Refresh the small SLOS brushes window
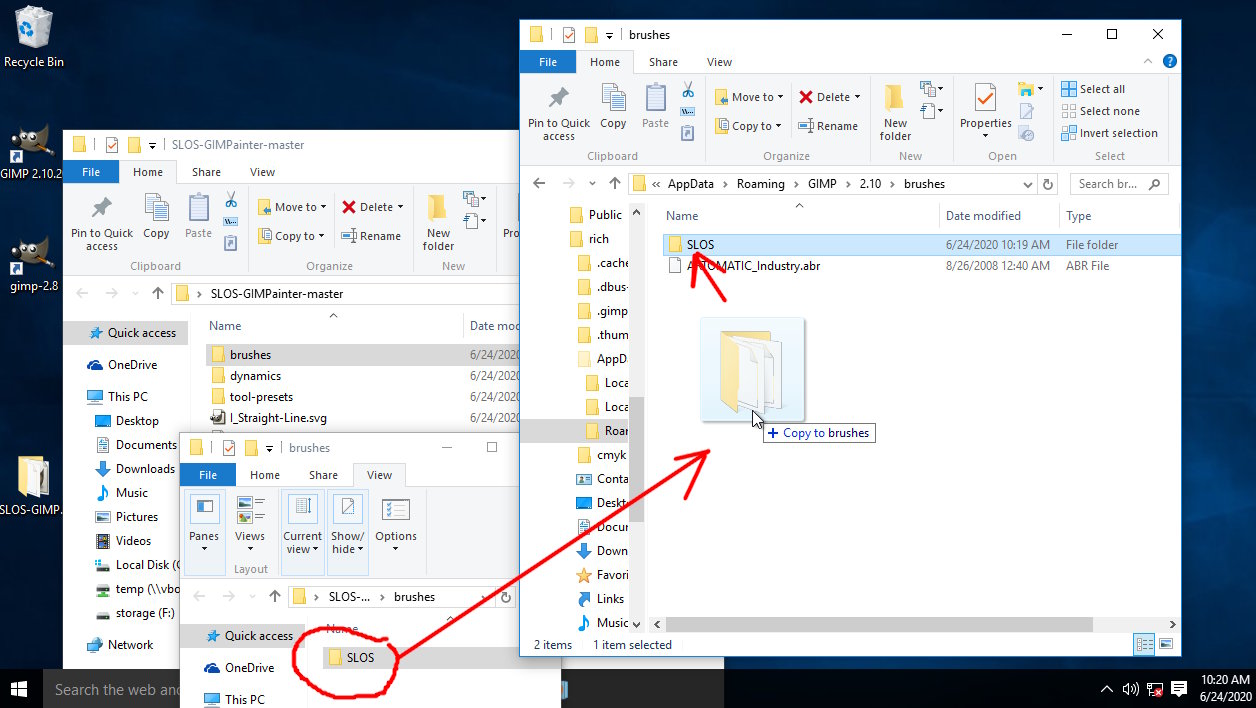 pos(506,597)
